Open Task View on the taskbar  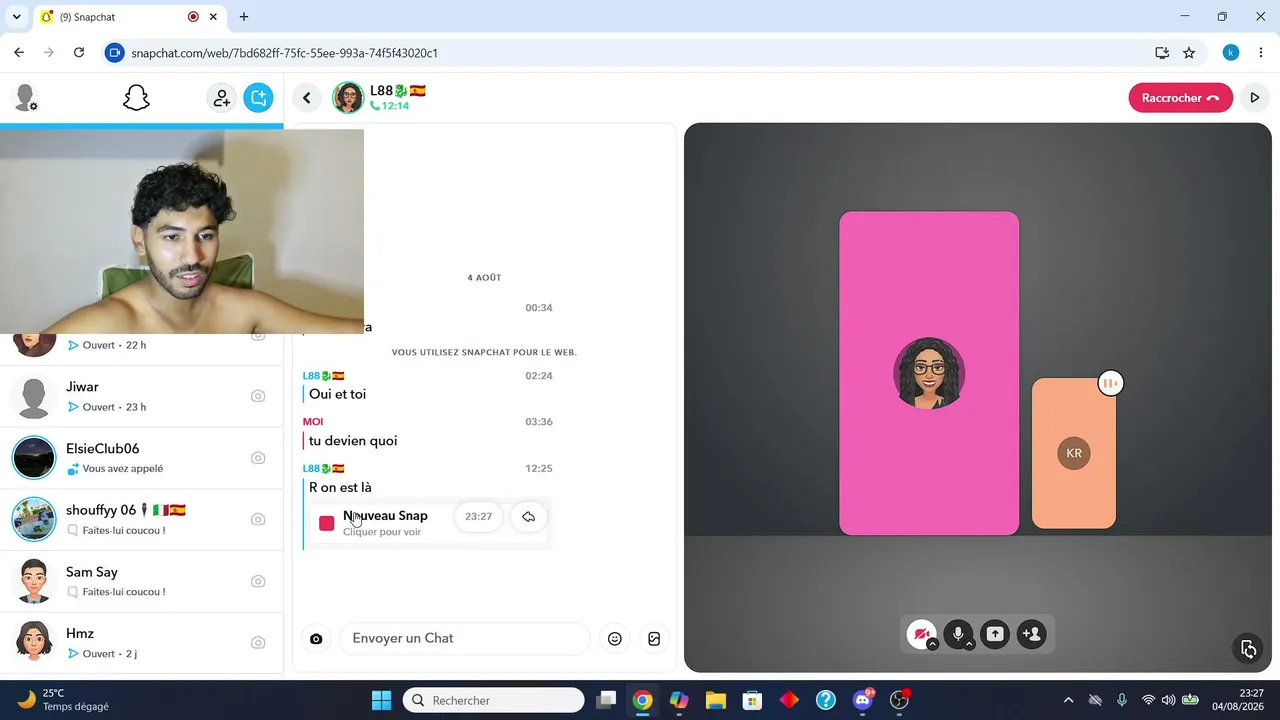tap(606, 700)
